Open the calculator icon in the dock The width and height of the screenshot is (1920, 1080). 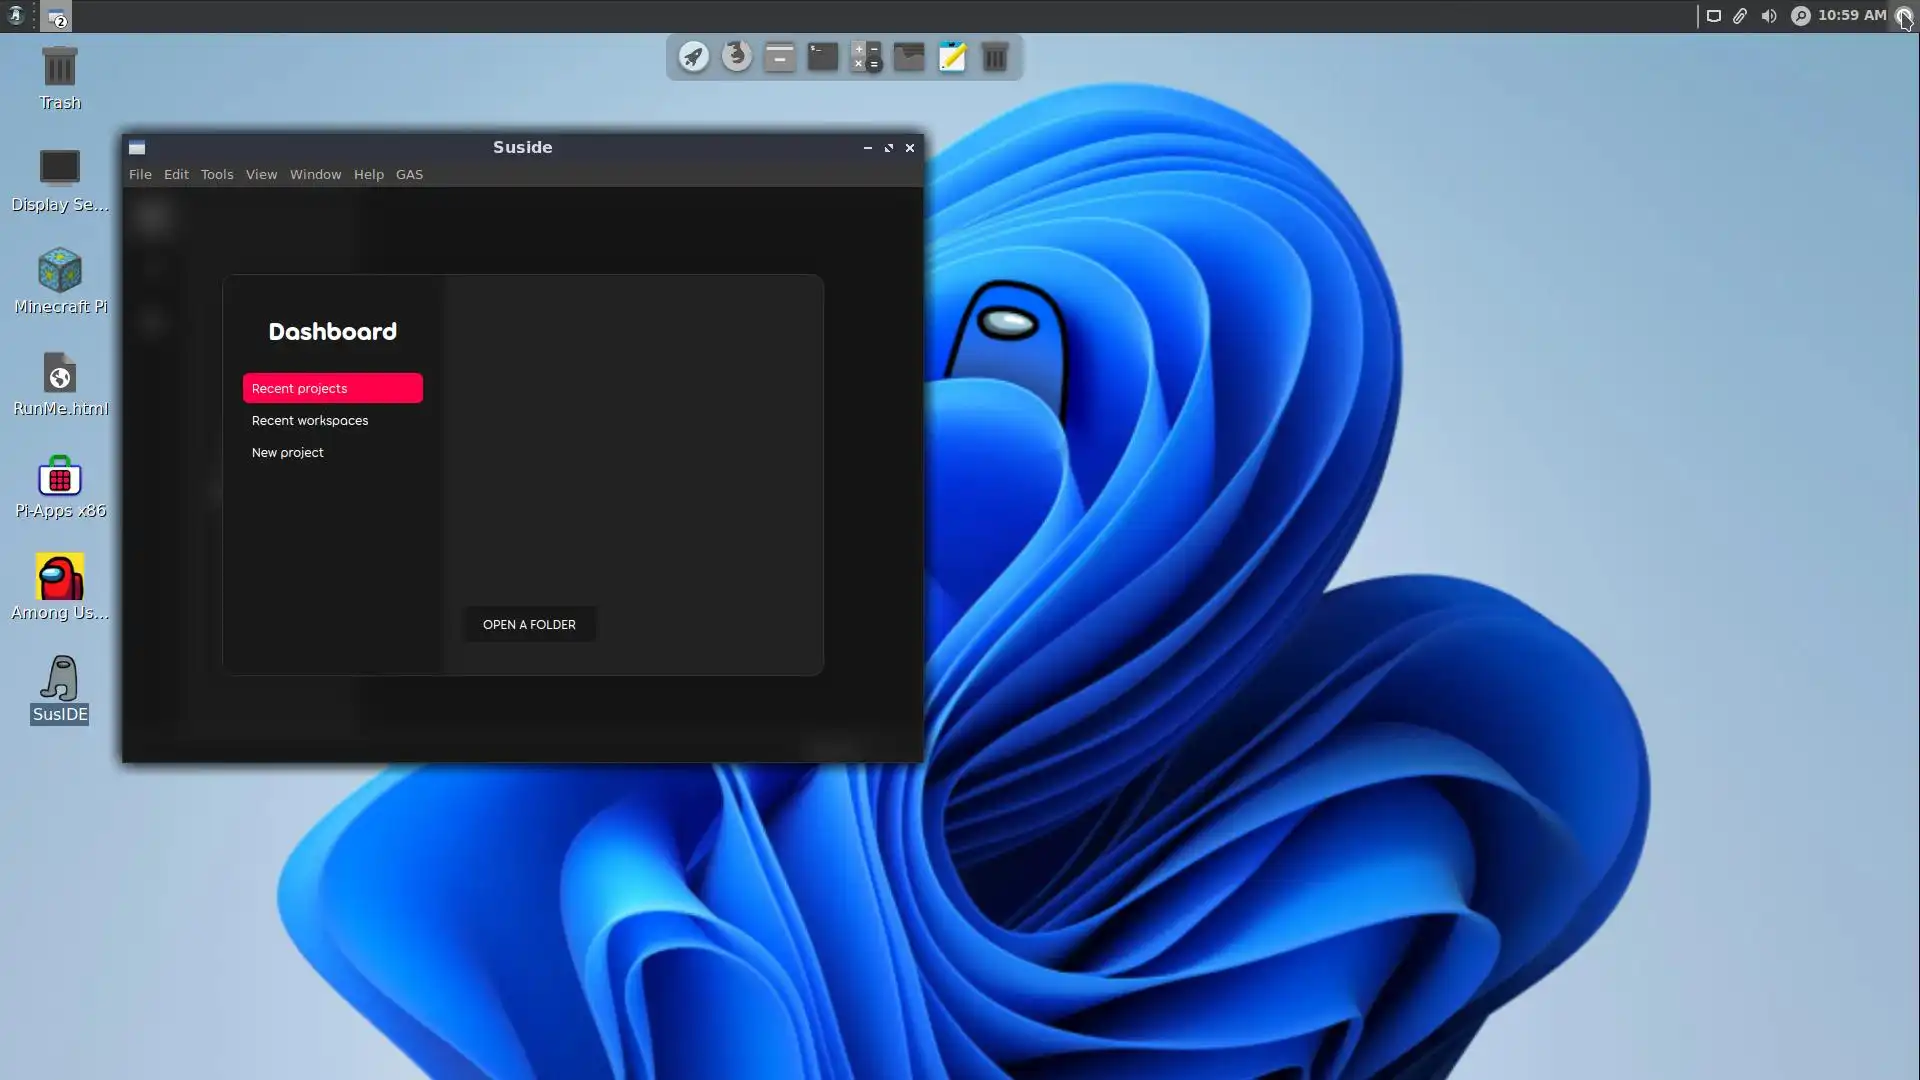point(866,56)
